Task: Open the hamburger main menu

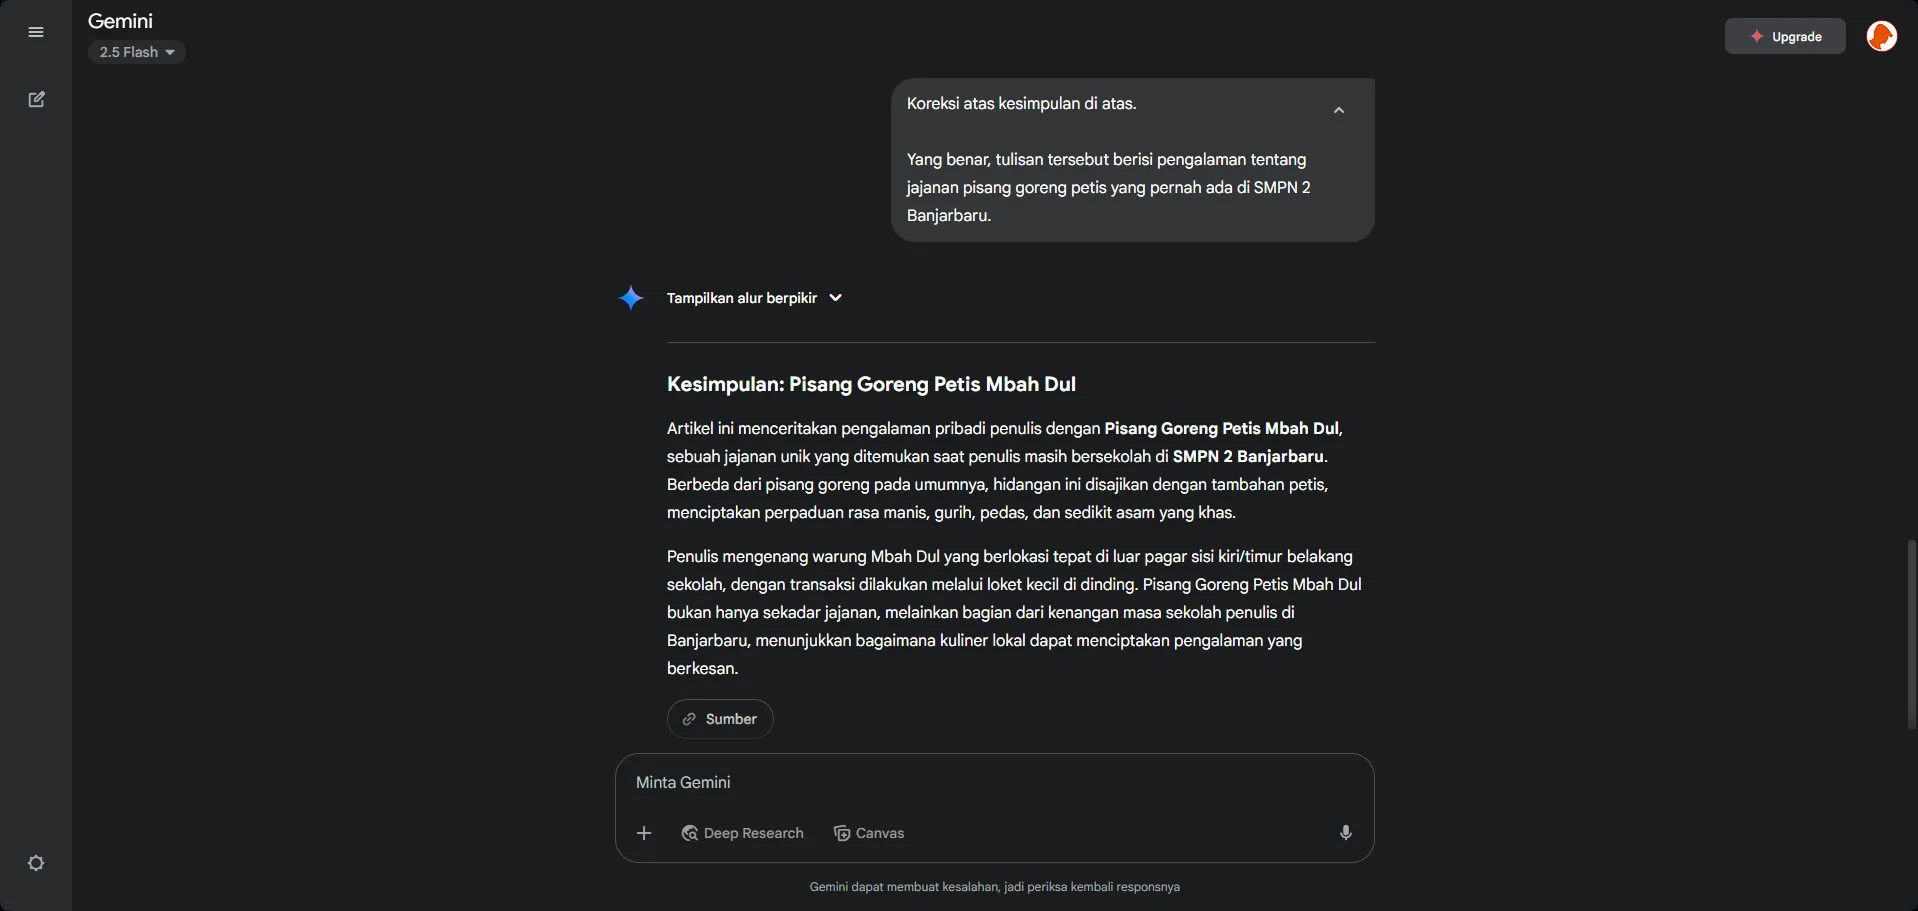Action: pos(36,32)
